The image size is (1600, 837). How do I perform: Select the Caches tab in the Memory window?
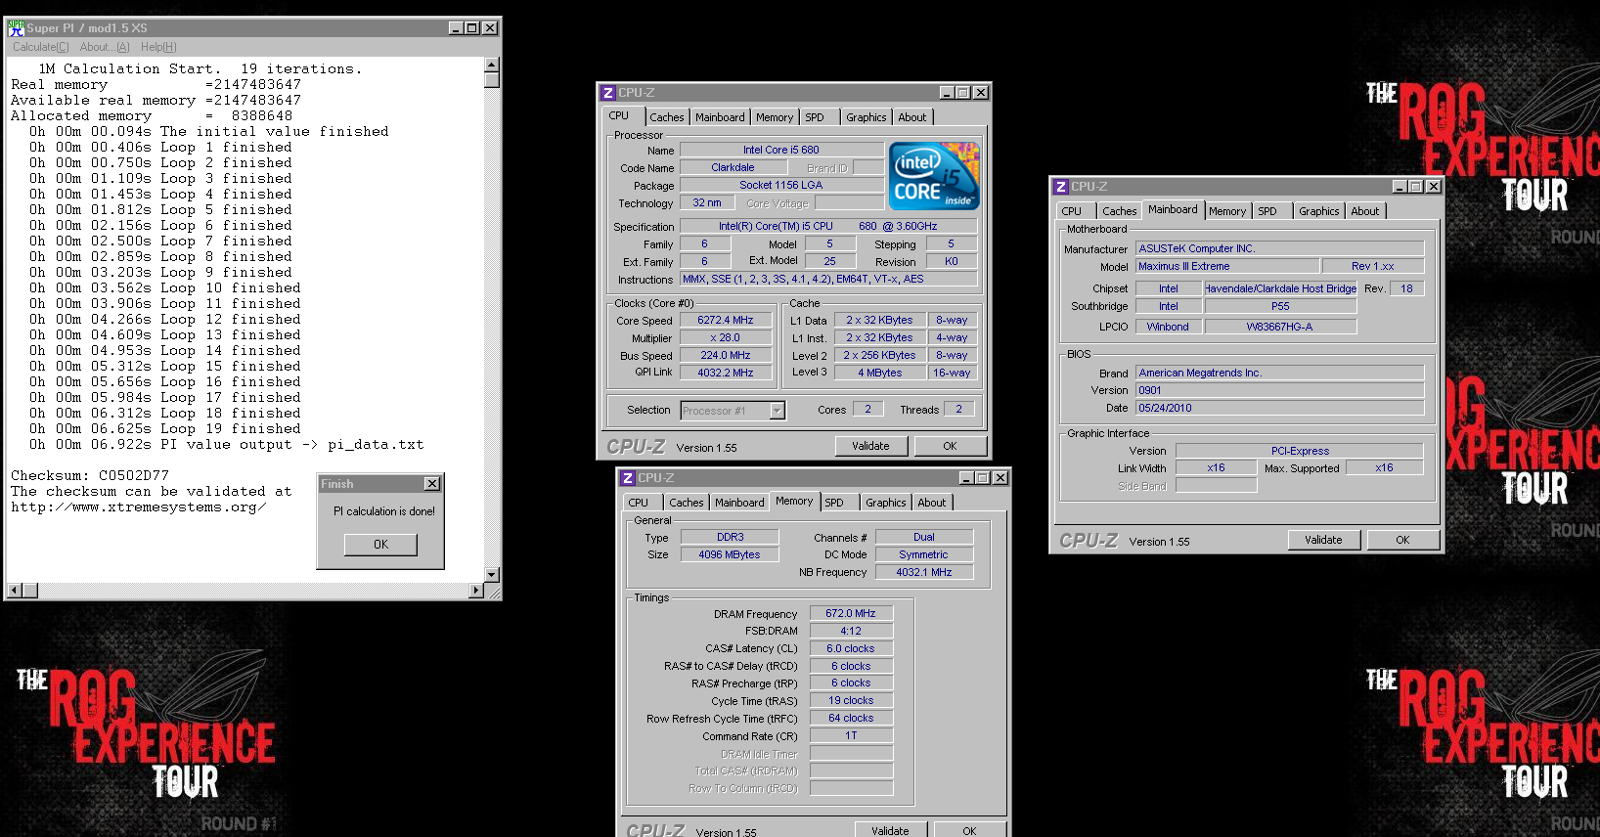(686, 503)
